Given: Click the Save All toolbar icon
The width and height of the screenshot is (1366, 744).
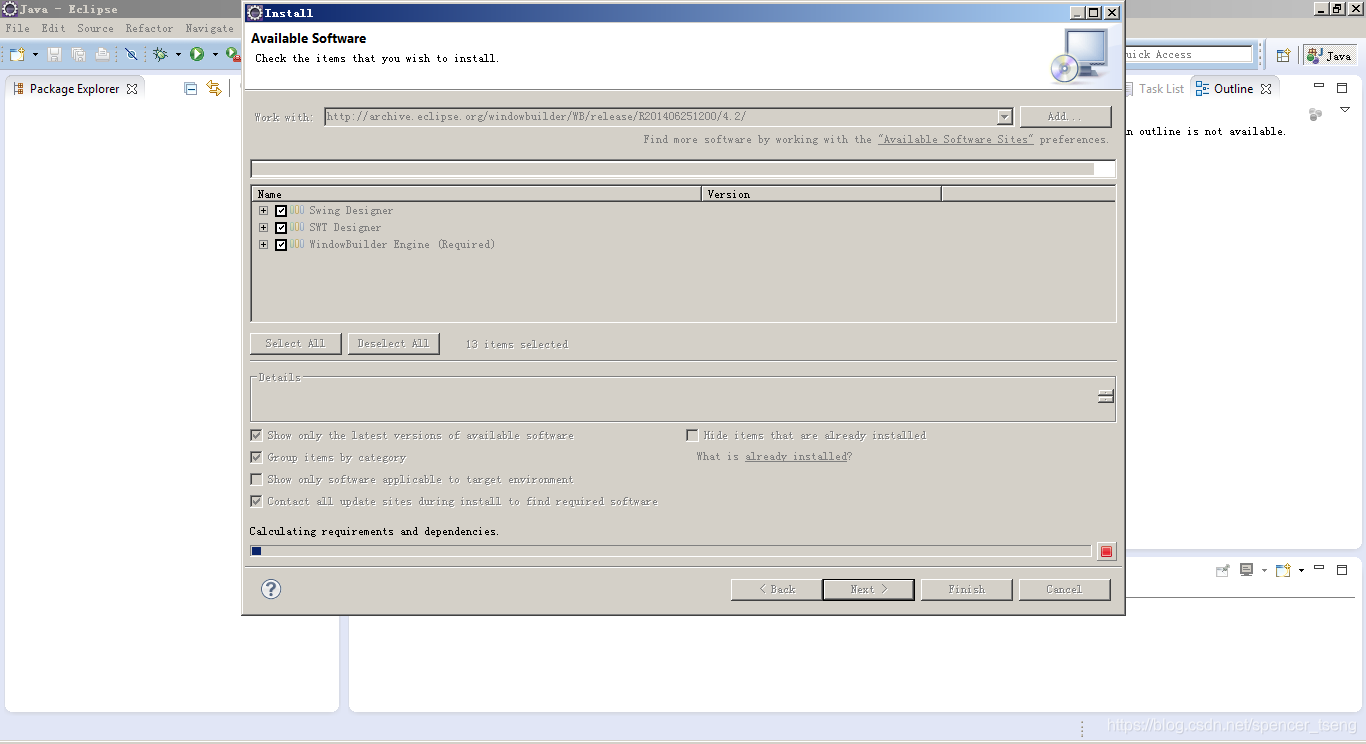Looking at the screenshot, I should [78, 54].
